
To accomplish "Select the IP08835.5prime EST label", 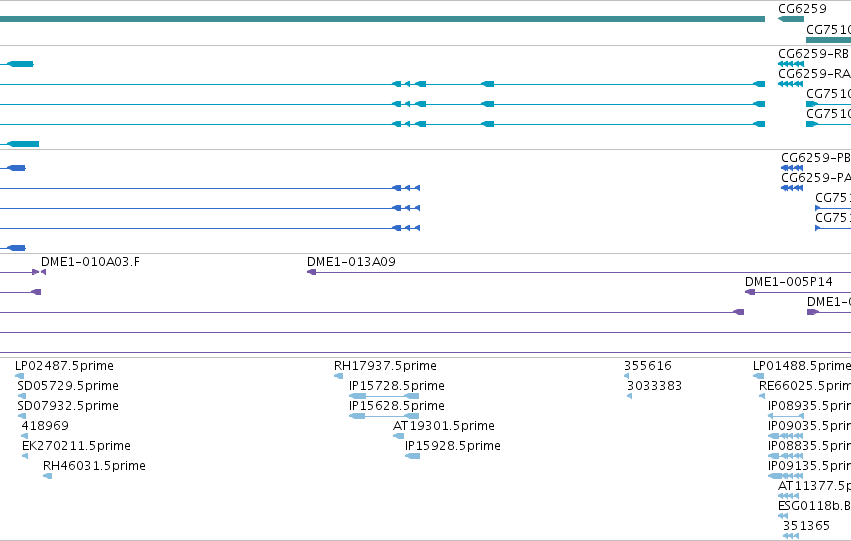I will (809, 446).
